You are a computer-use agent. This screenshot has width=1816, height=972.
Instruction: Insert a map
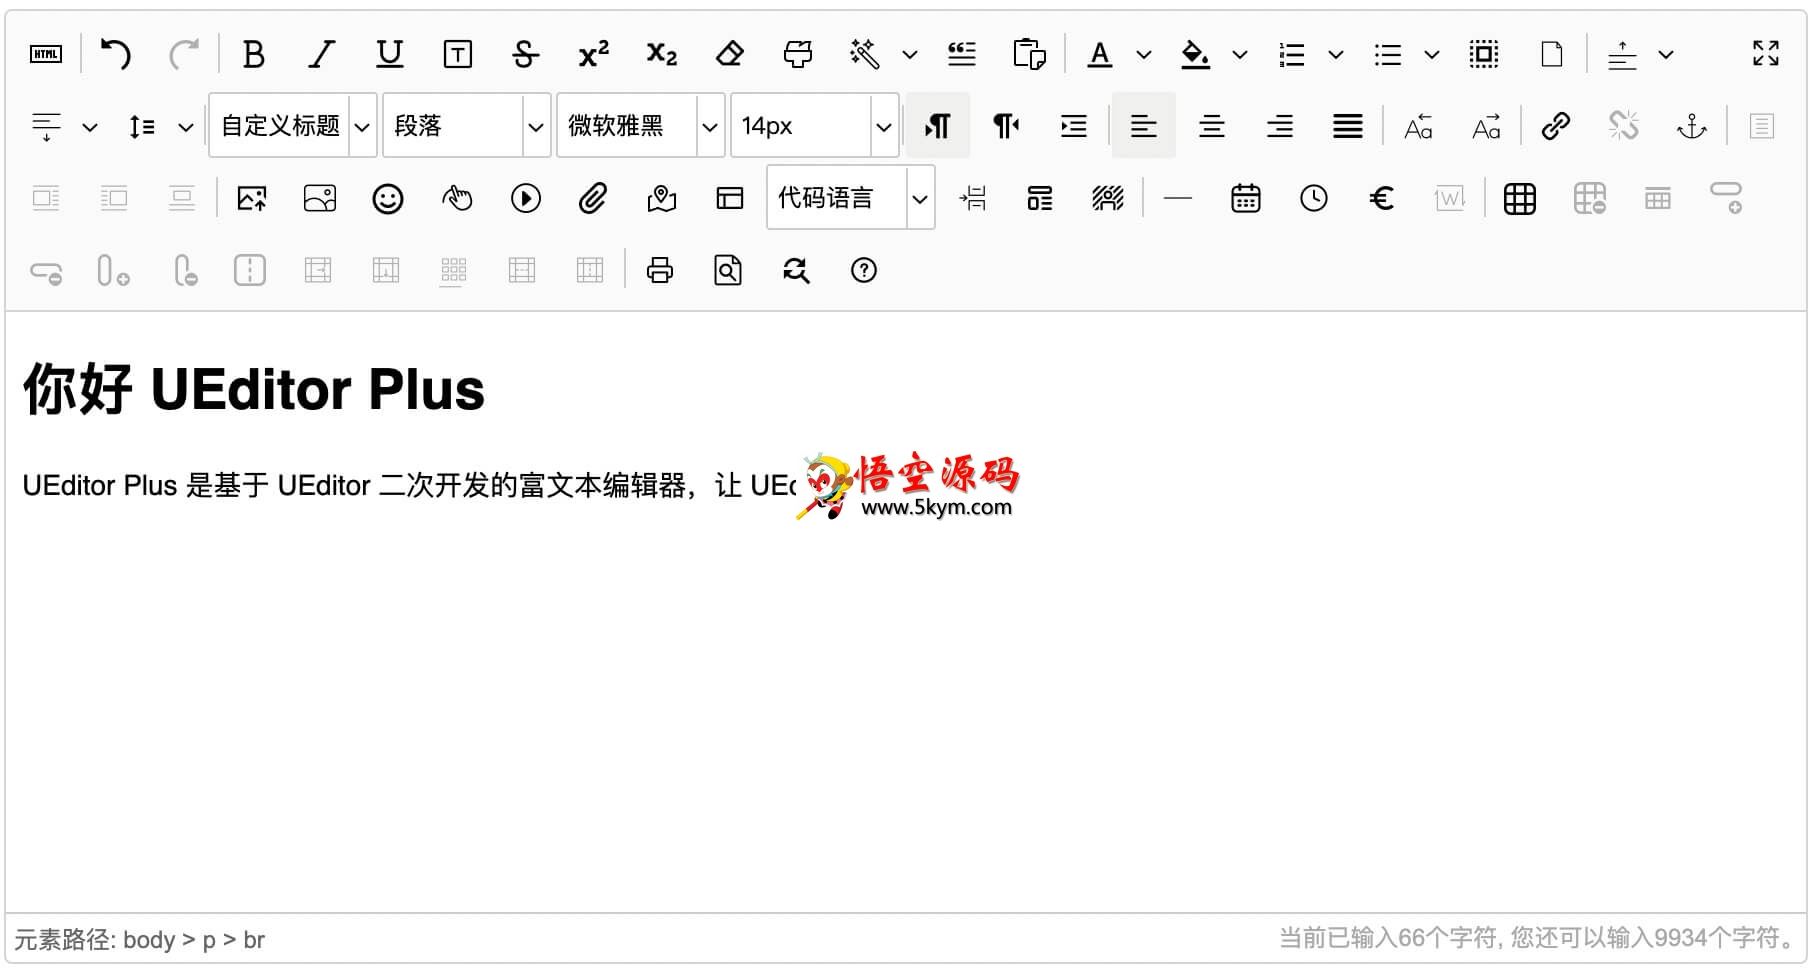662,198
